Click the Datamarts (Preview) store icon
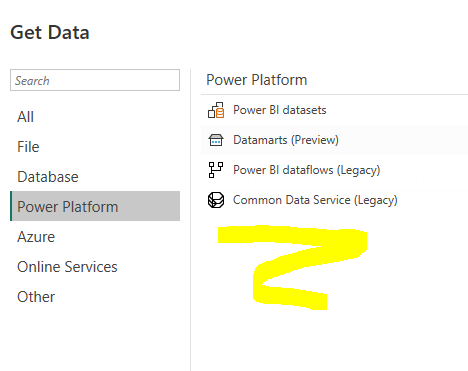This screenshot has height=371, width=468. (x=216, y=140)
